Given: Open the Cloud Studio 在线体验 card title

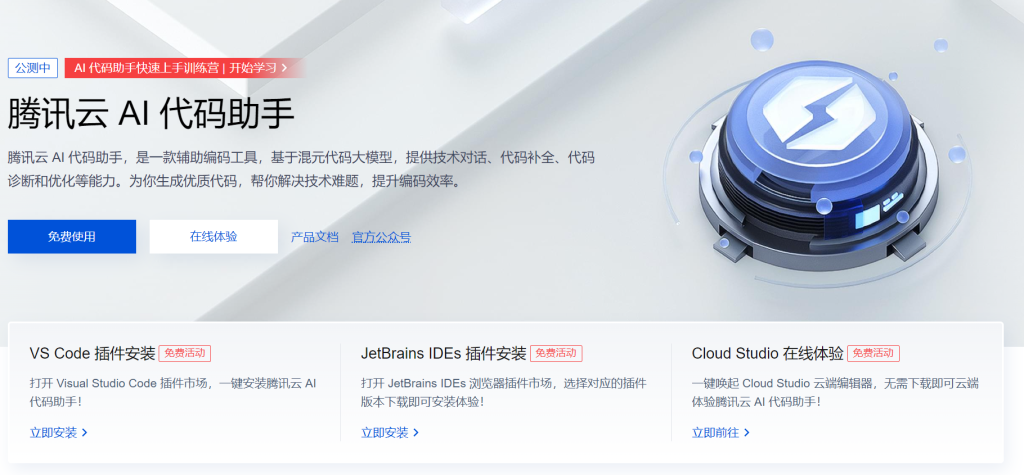Looking at the screenshot, I should pos(767,353).
